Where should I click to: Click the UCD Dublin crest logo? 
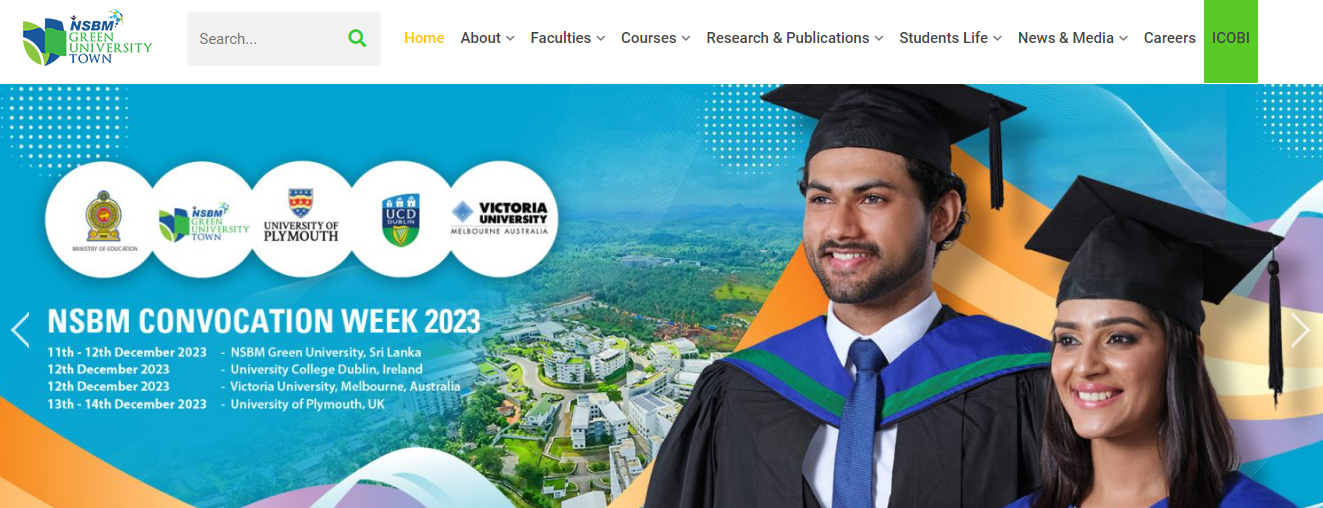(400, 218)
